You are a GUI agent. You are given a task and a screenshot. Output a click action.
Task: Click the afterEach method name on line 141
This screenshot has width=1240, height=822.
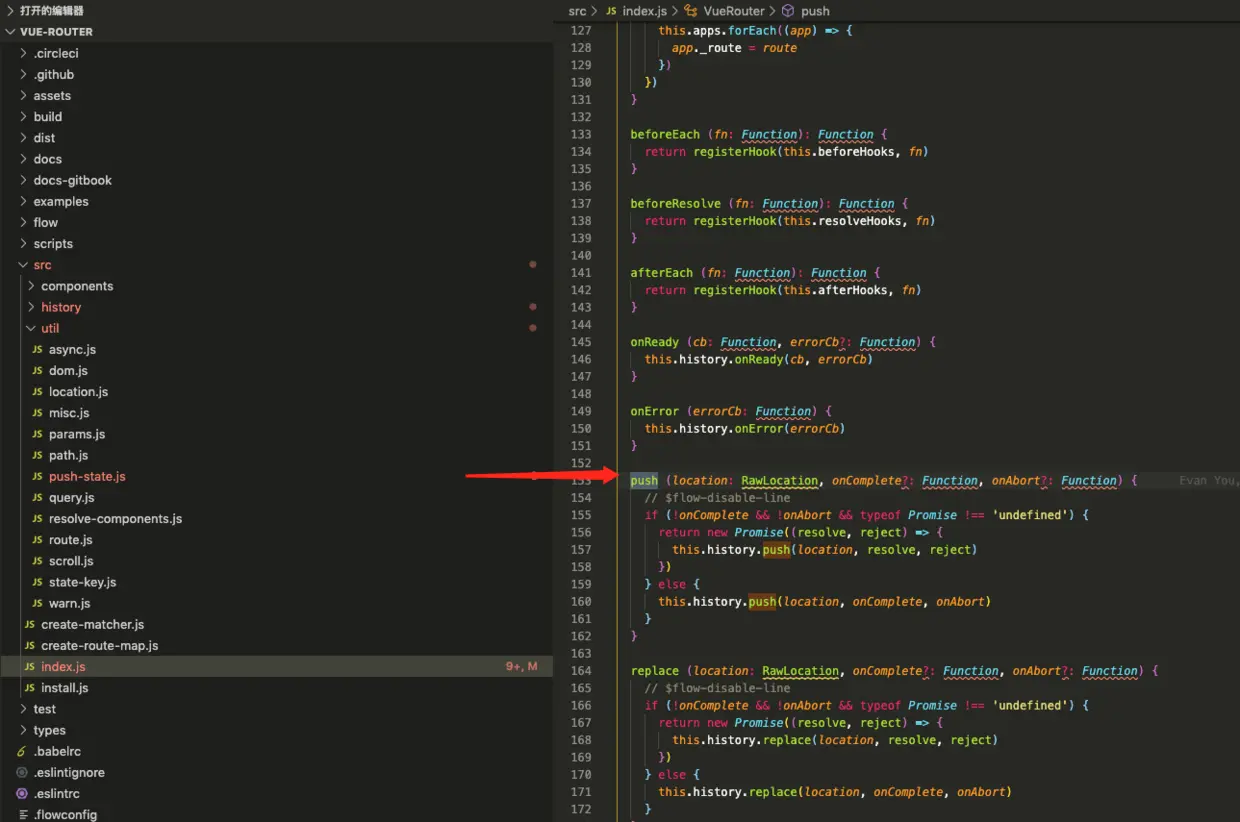tap(661, 273)
